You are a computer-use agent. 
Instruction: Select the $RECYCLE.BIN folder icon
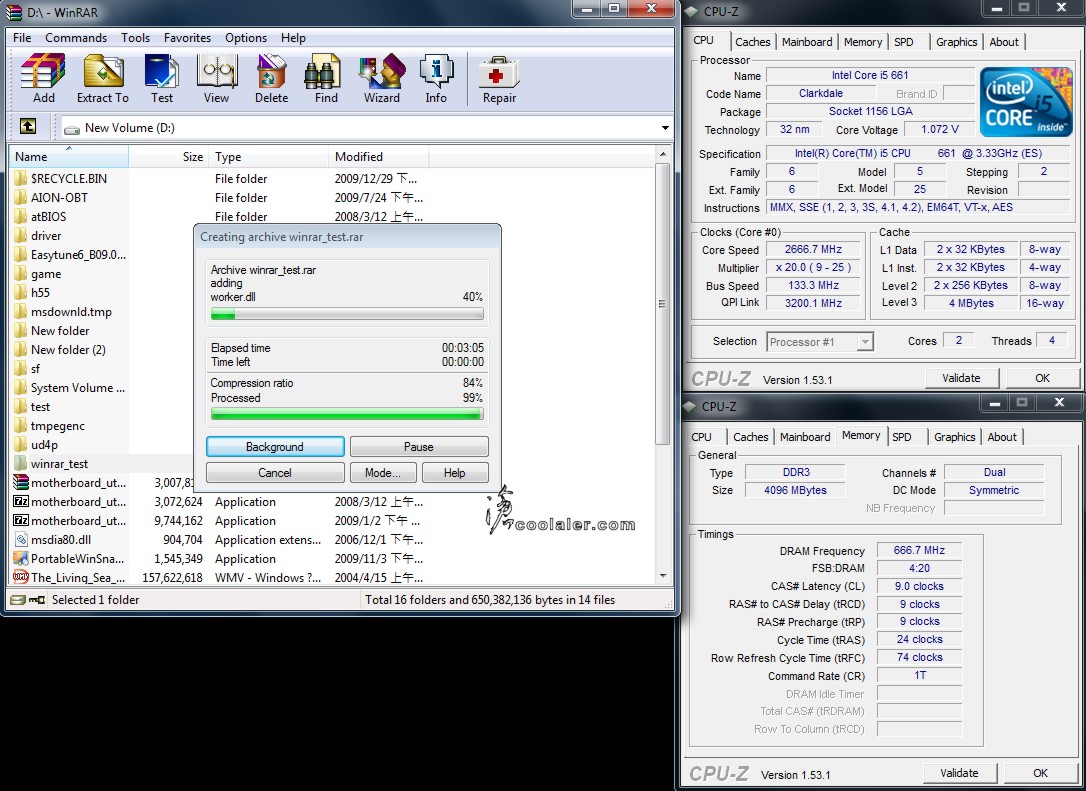[21, 178]
